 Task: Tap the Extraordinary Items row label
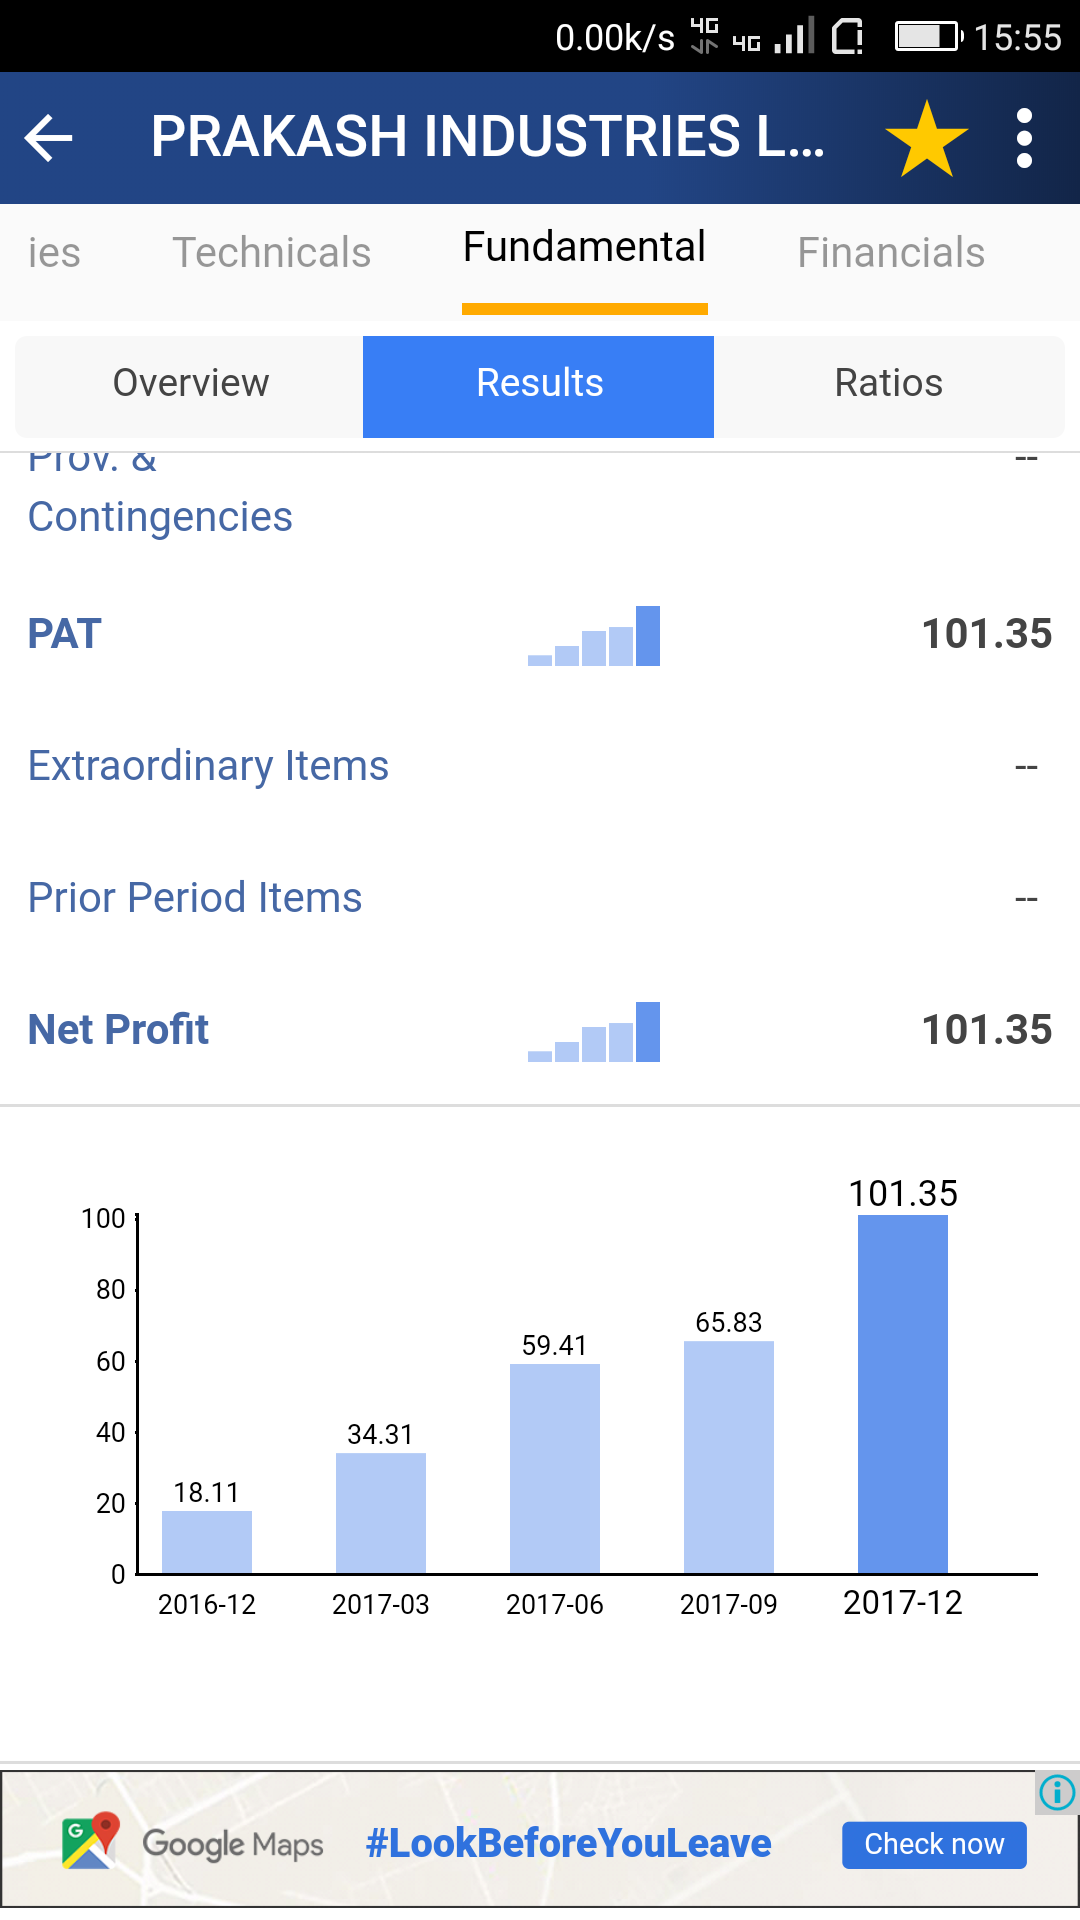tap(208, 766)
